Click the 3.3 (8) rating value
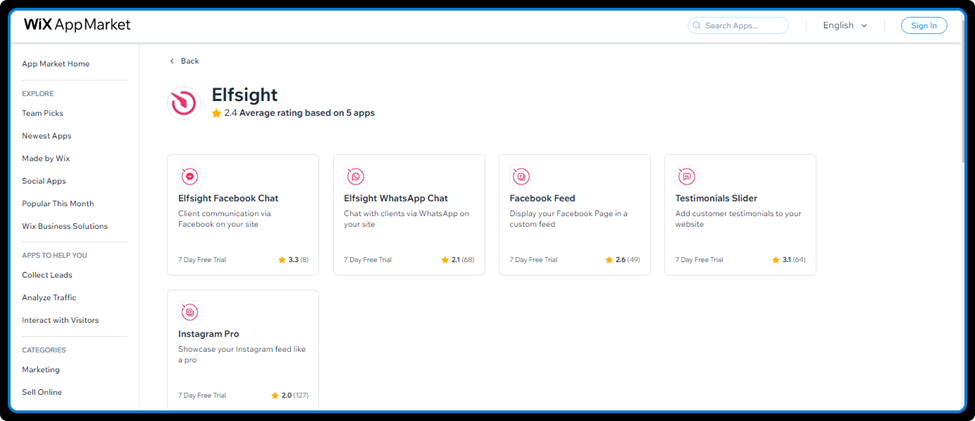 pos(298,260)
